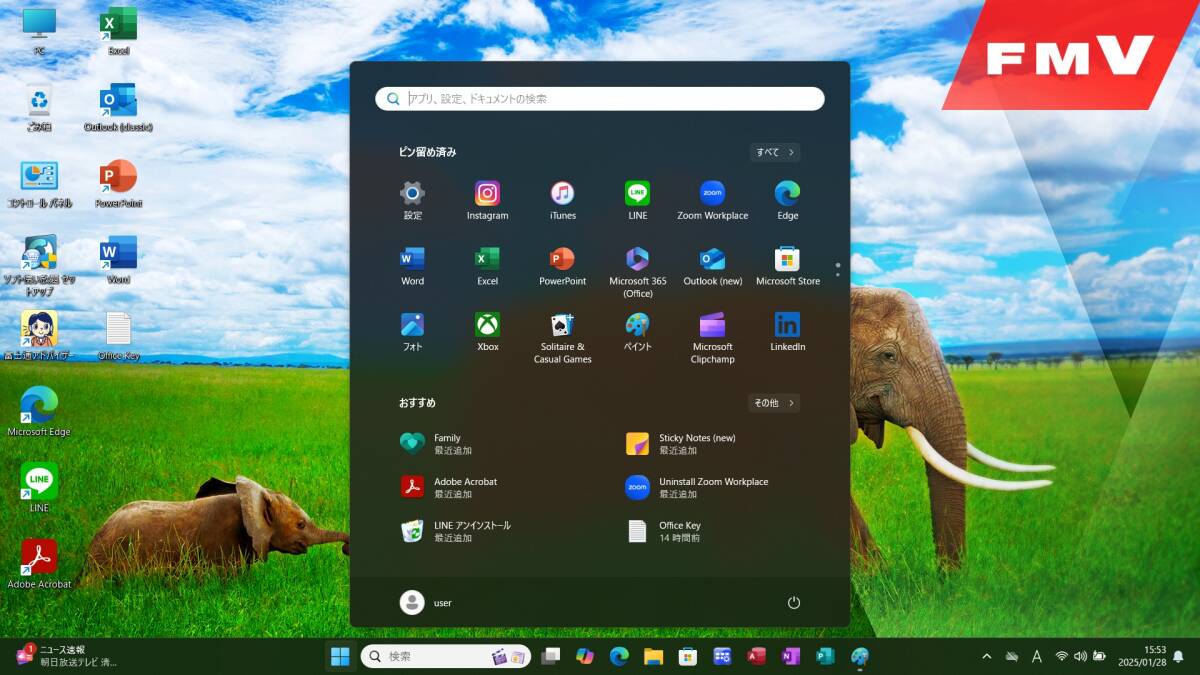
Task: Open ニュース速報 widget on taskbar
Action: click(66, 656)
